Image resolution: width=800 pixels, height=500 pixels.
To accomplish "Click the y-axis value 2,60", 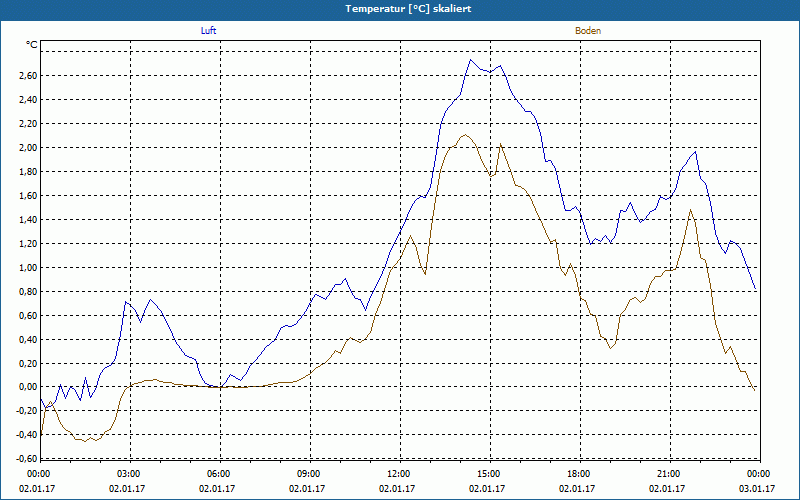I will click(29, 76).
